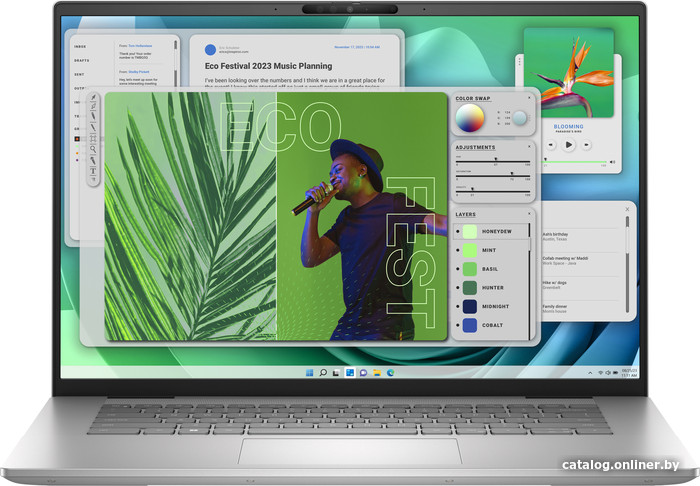The height and width of the screenshot is (486, 700).
Task: Launch Microsoft Edge from taskbar
Action: click(390, 372)
